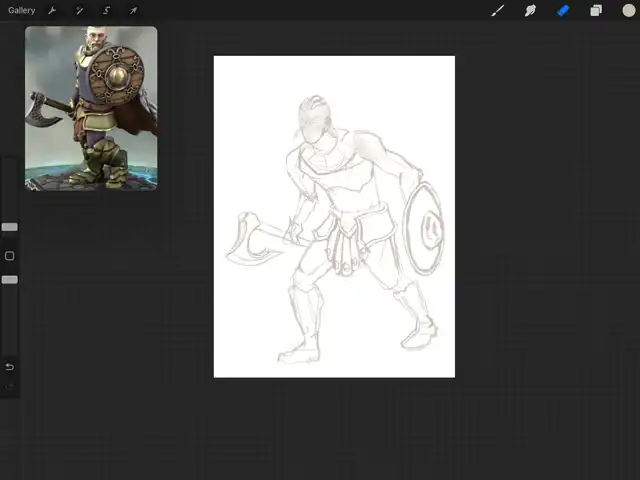Image resolution: width=640 pixels, height=480 pixels.
Task: Click the brush opacity slider handle
Action: click(x=9, y=280)
